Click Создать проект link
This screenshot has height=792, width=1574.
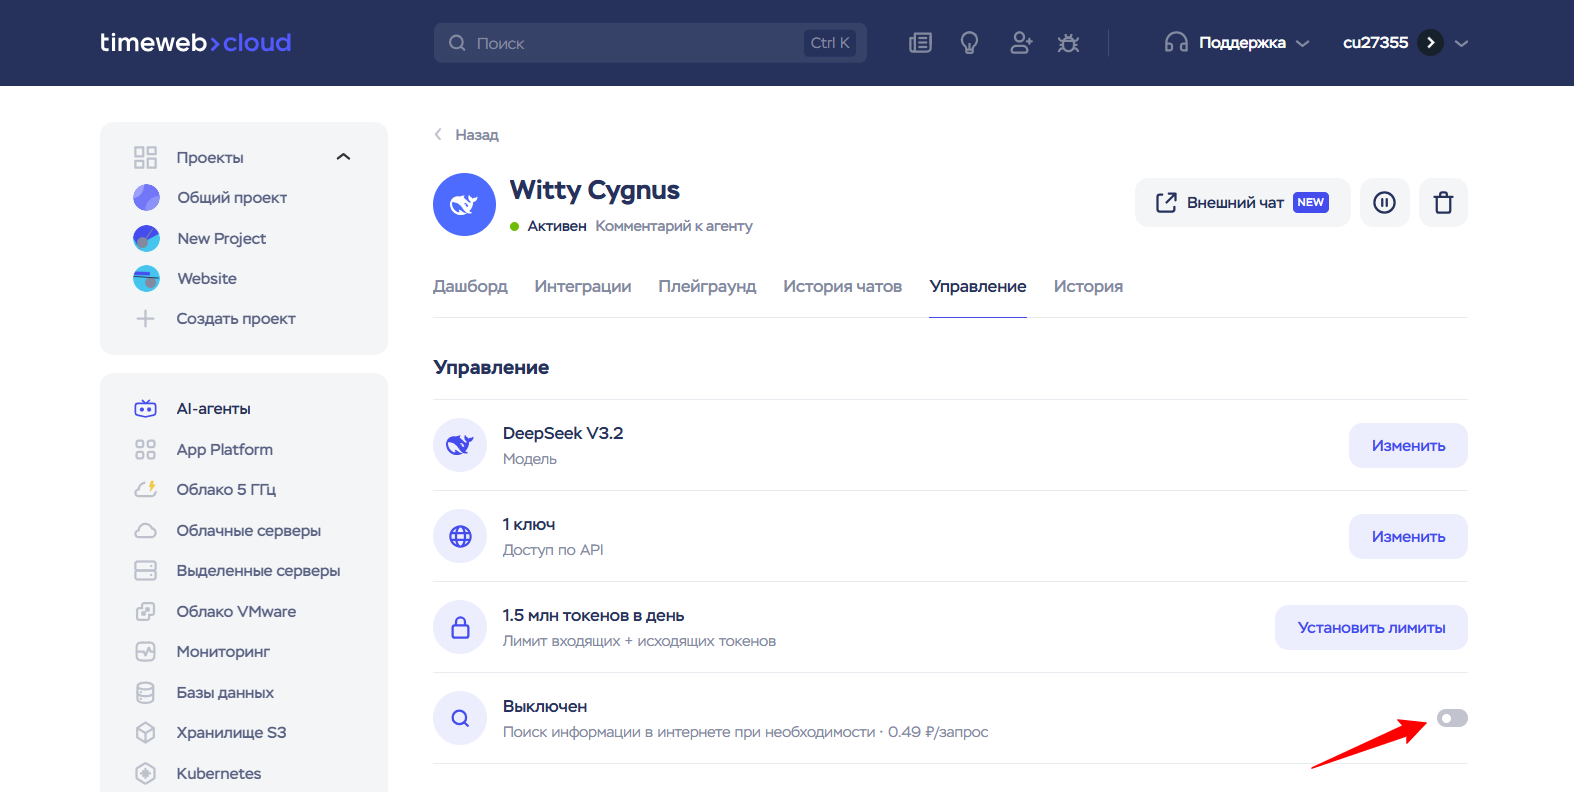coord(236,318)
